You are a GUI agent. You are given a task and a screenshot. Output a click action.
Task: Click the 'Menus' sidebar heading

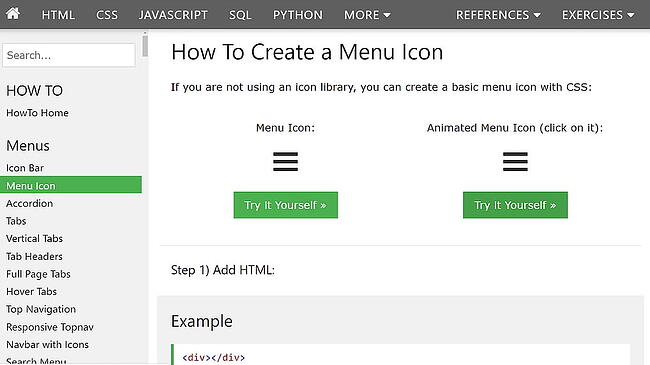pyautogui.click(x=28, y=146)
